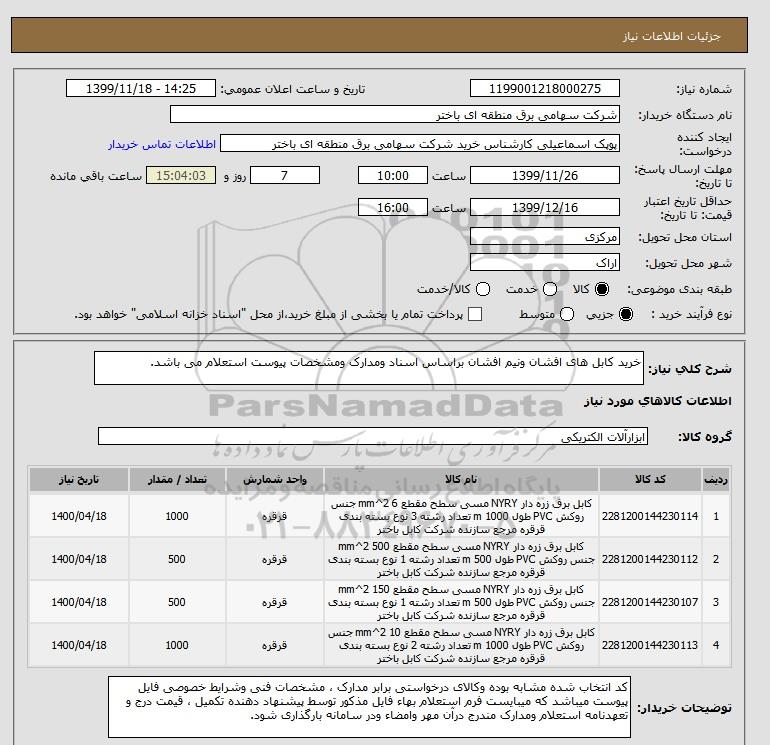Click the buyer name field شرکت سهامی برق منطقه ای باختر
This screenshot has width=770, height=745.
(x=395, y=114)
